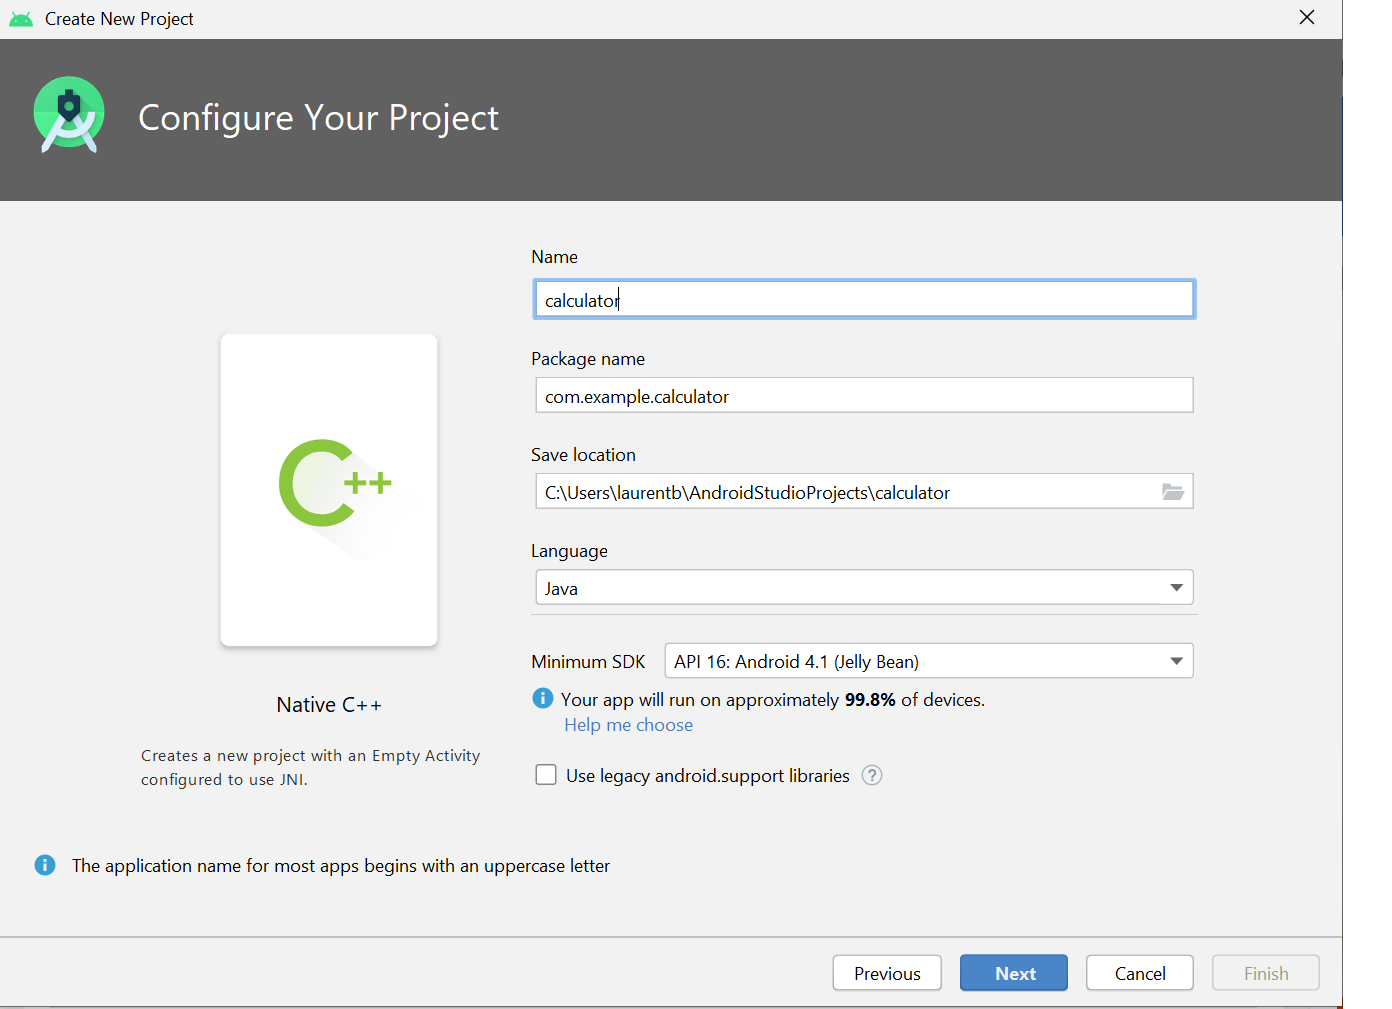Click help question mark beside legacy libraries
1392x1009 pixels.
click(872, 775)
